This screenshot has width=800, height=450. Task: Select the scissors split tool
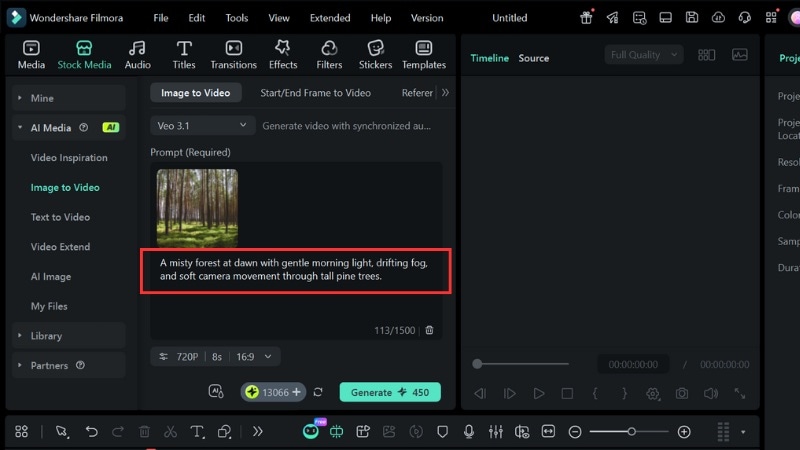170,432
